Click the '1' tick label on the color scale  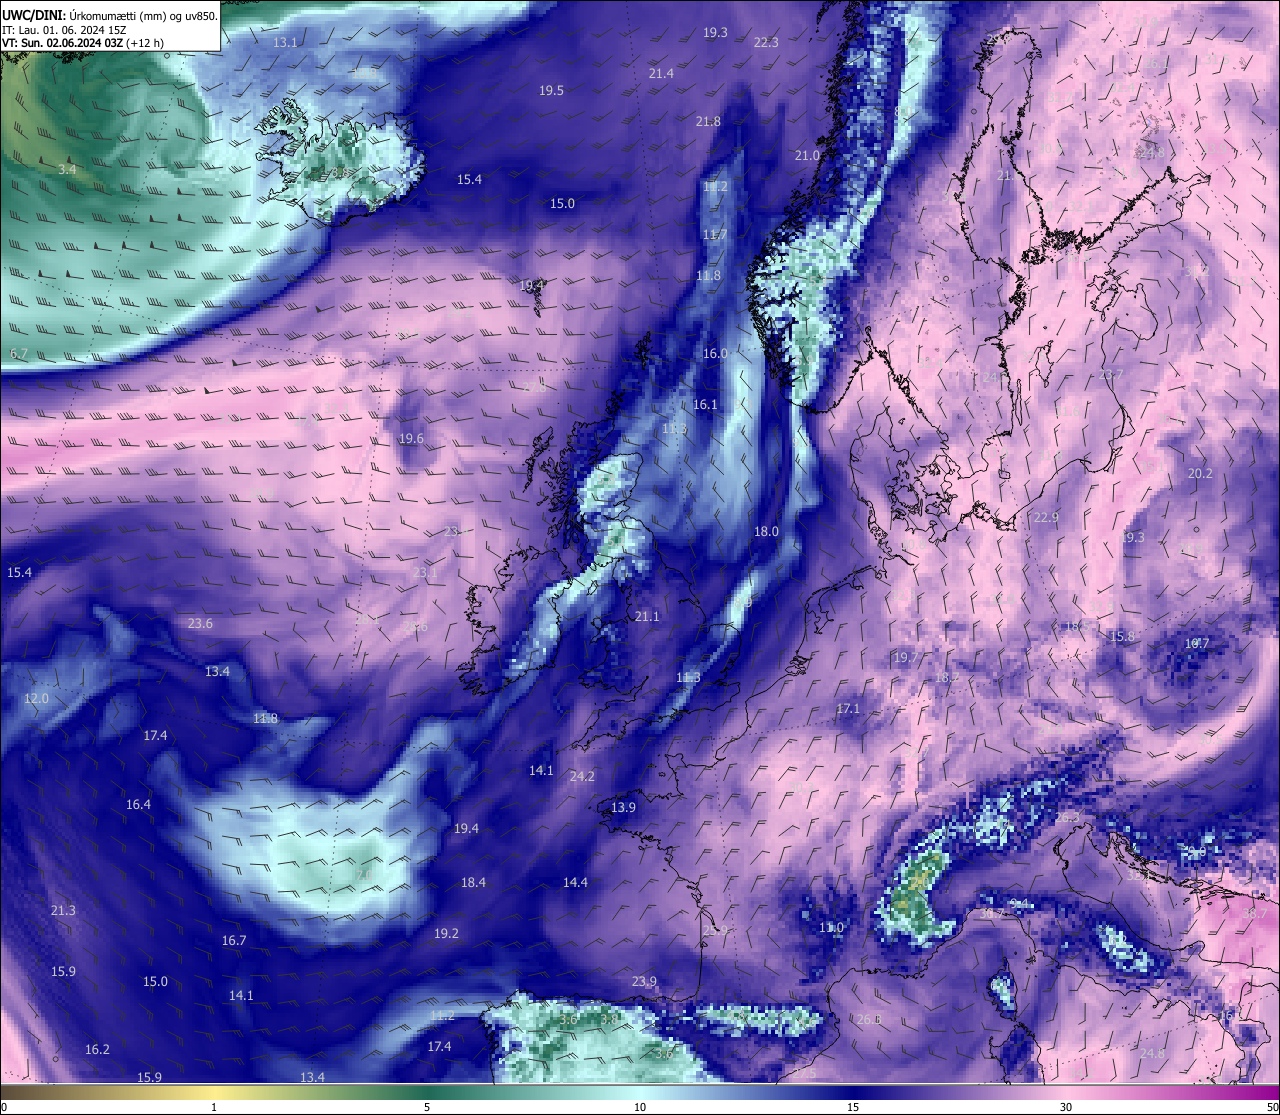[214, 1107]
